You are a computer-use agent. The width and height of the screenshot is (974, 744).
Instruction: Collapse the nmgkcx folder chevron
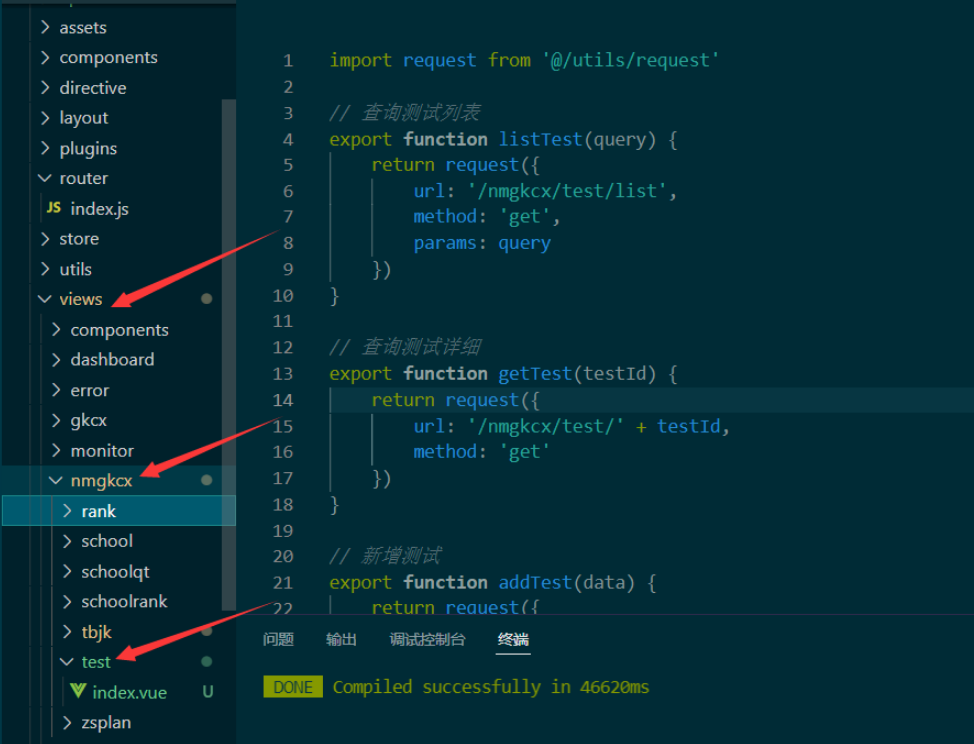(x=56, y=481)
